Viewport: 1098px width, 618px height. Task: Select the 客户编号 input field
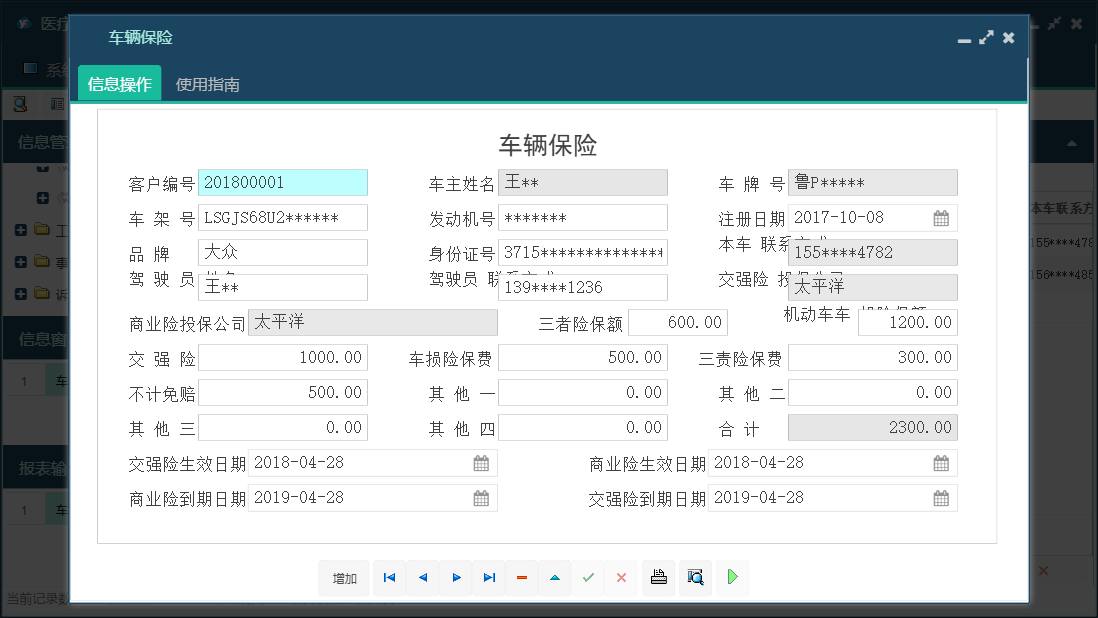[283, 182]
